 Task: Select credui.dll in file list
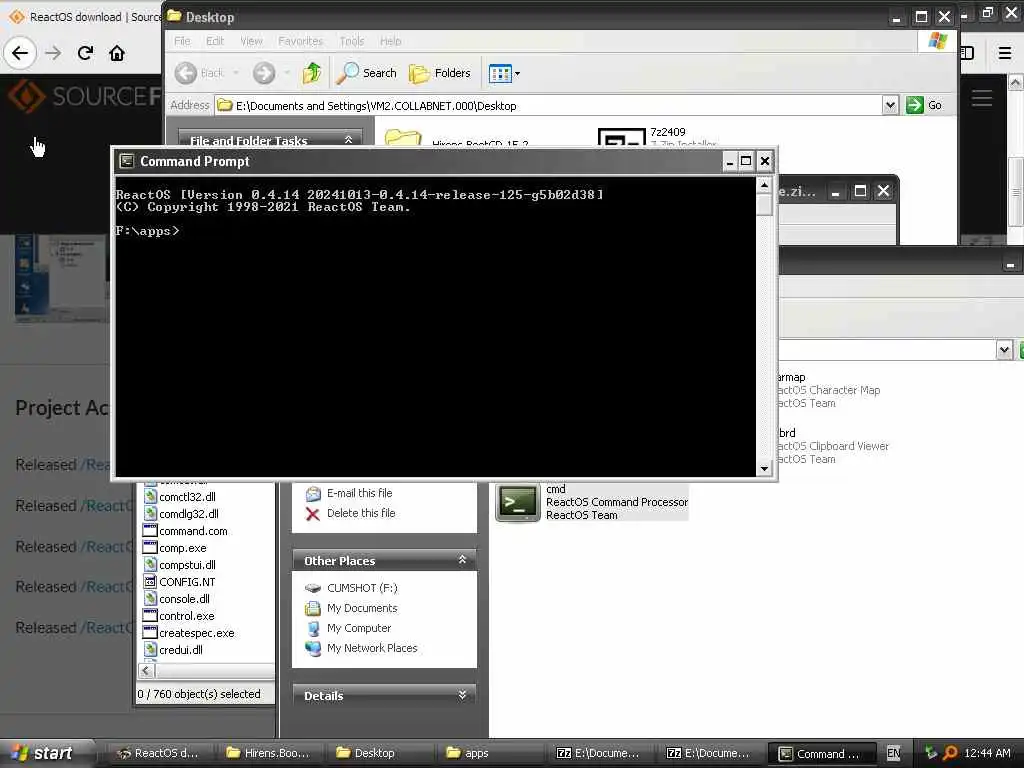click(x=173, y=650)
